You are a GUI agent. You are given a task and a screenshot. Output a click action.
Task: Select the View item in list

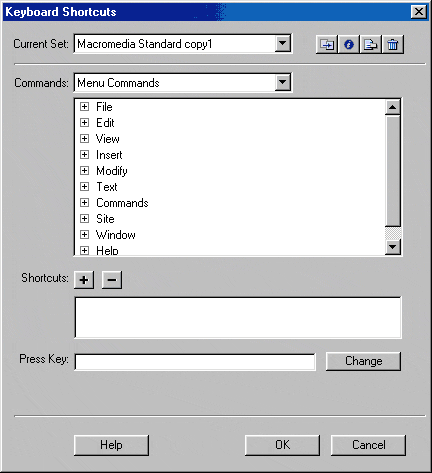pyautogui.click(x=108, y=139)
